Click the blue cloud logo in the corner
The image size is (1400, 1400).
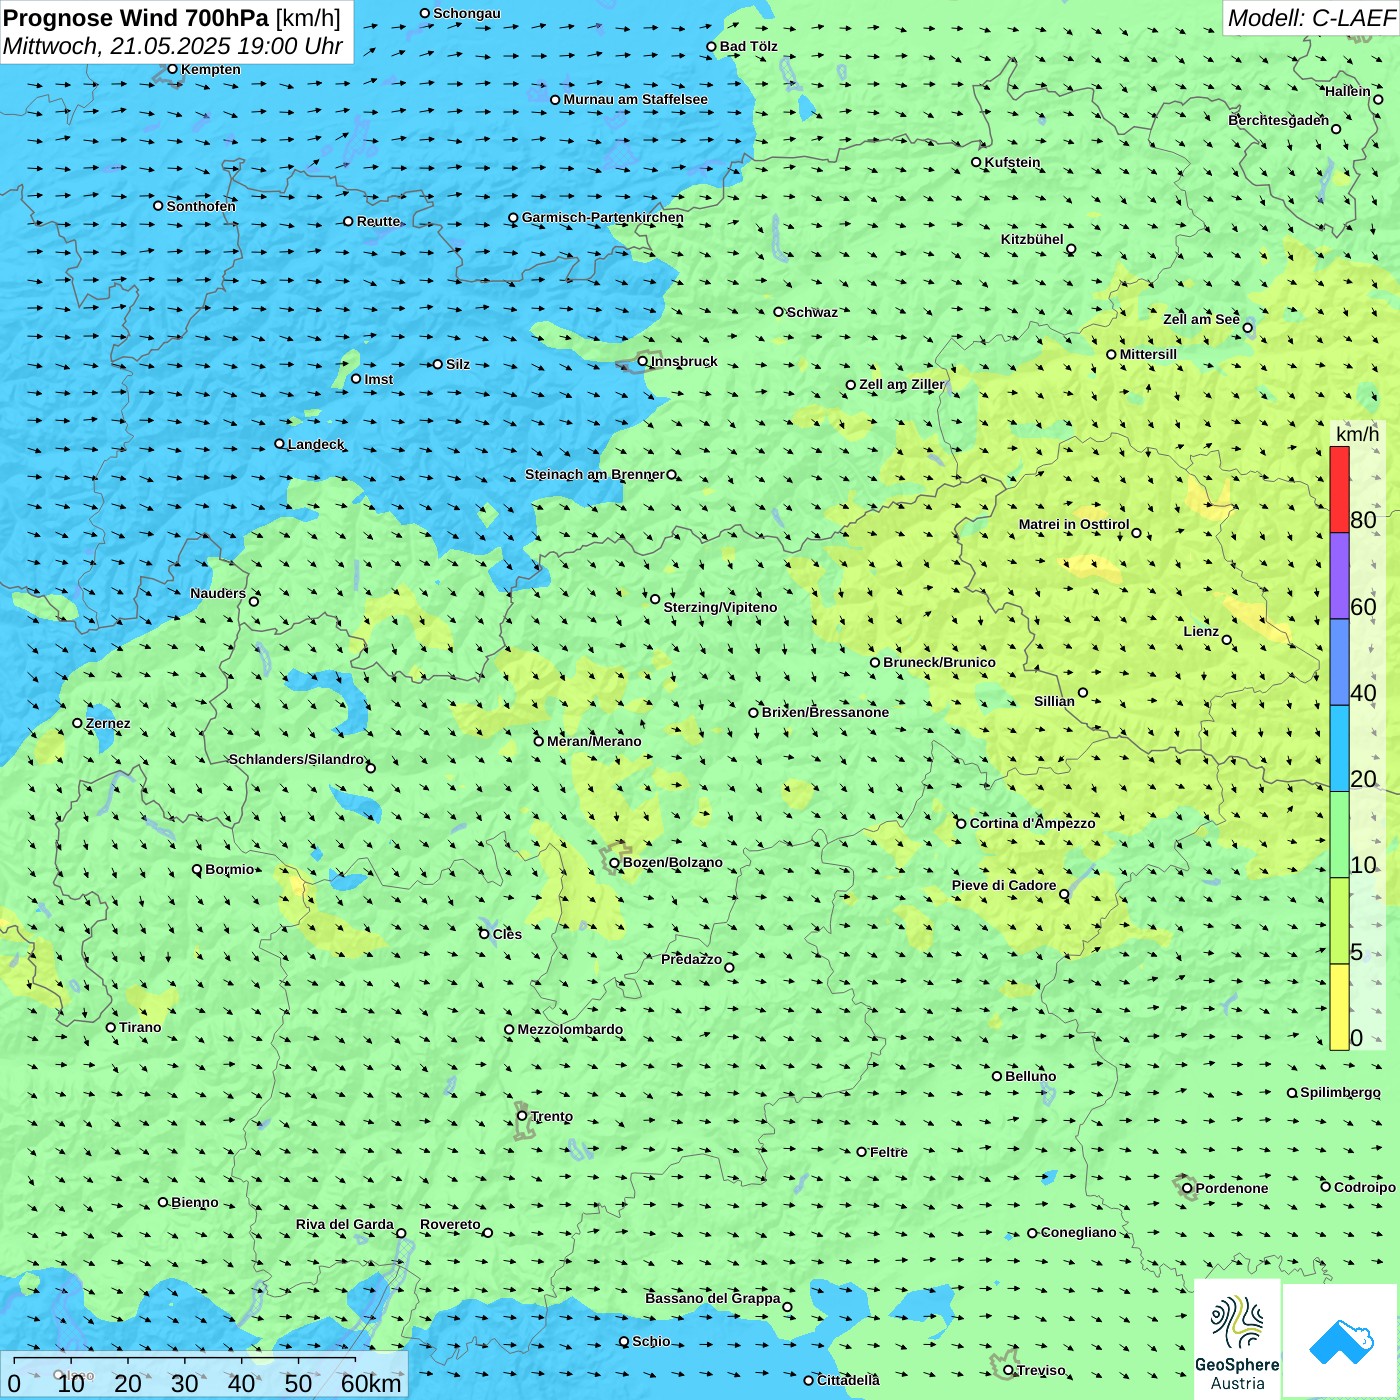[1340, 1341]
